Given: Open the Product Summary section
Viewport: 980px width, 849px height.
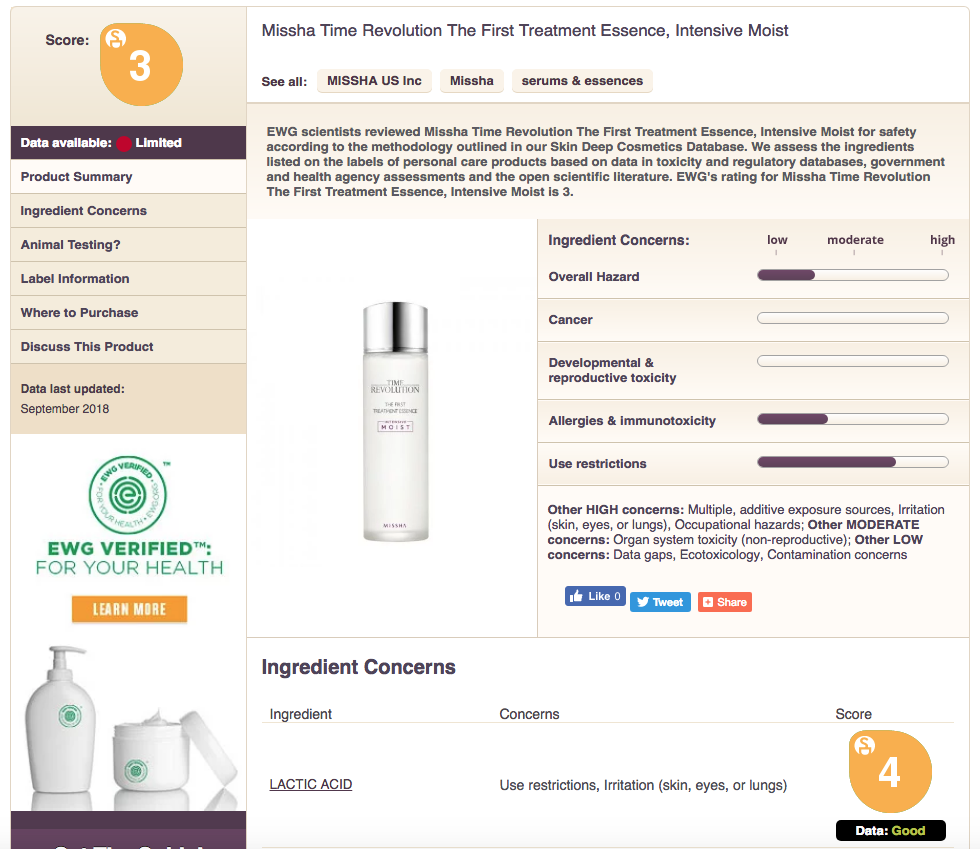Looking at the screenshot, I should (128, 177).
